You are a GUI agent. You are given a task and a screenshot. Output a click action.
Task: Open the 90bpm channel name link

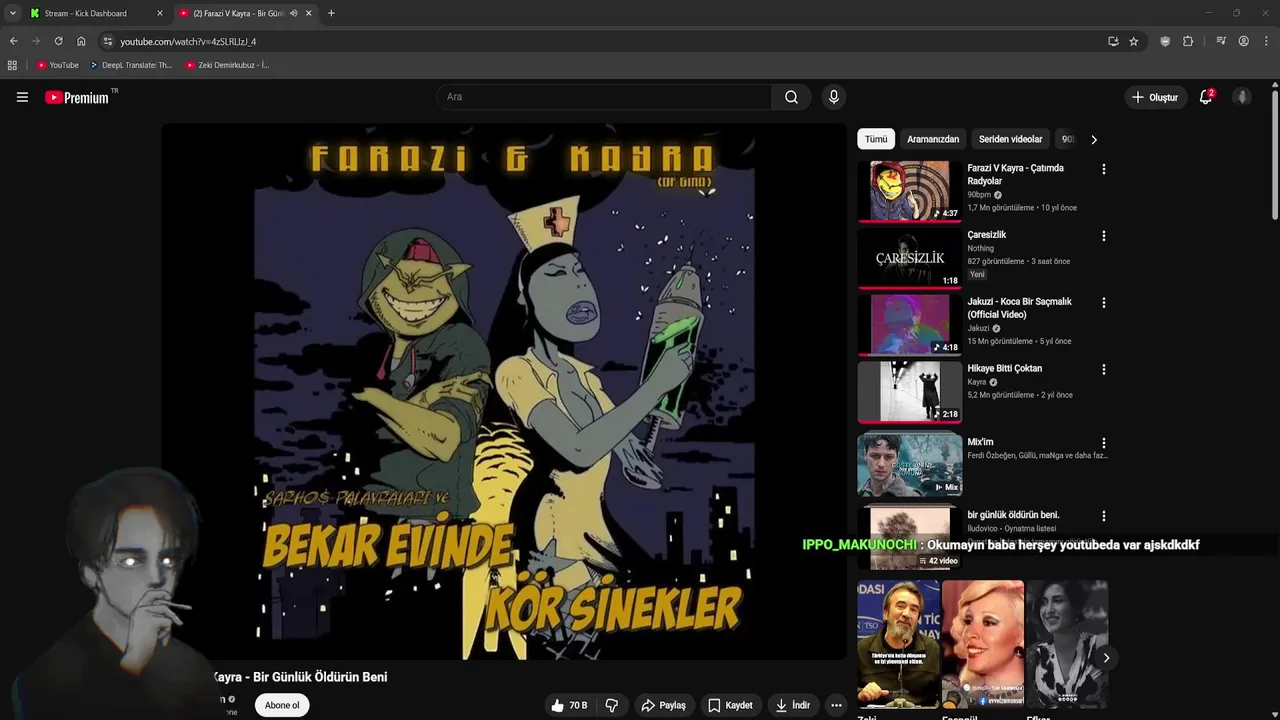[x=978, y=195]
